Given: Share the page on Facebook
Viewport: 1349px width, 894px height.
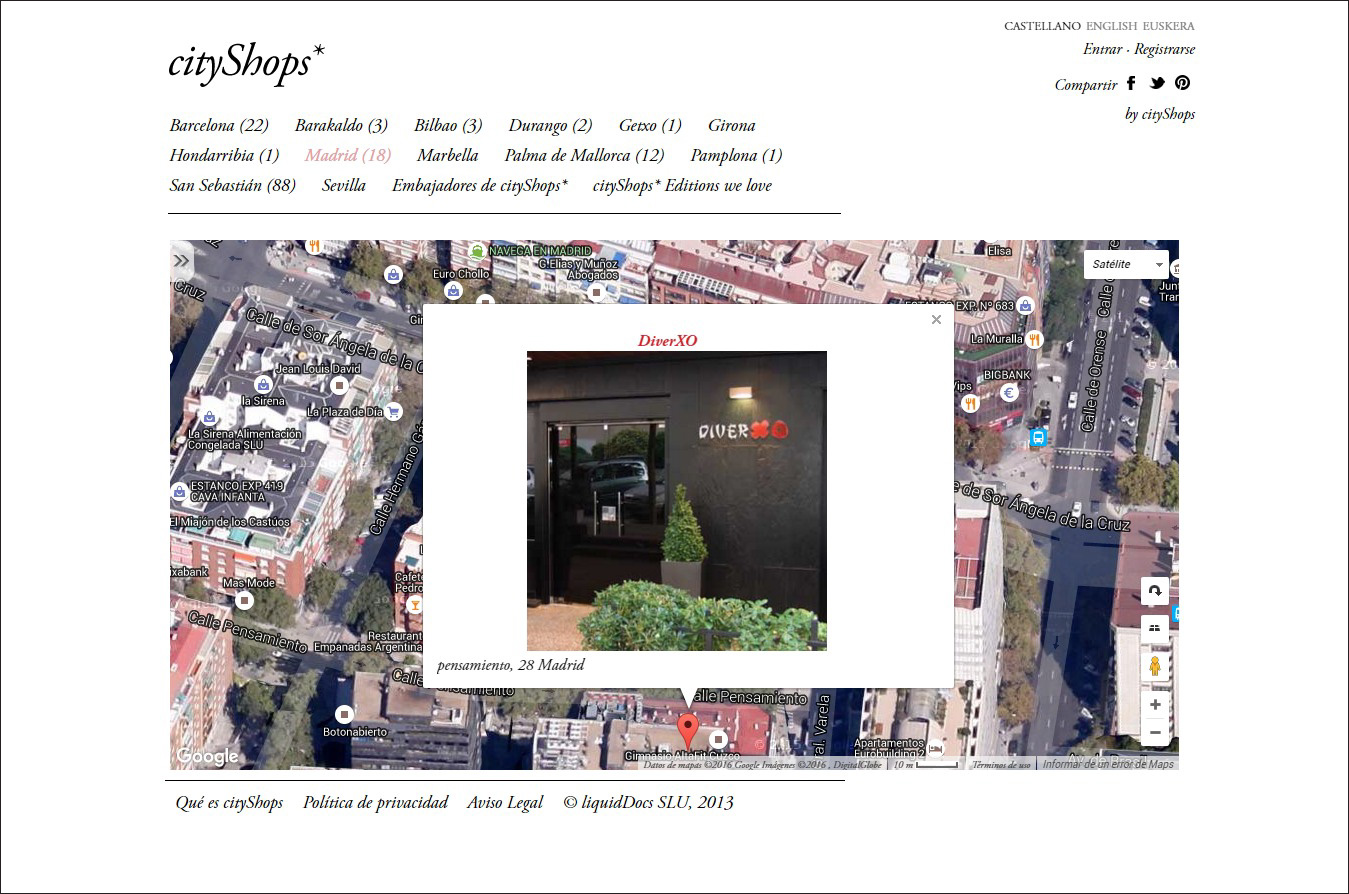Looking at the screenshot, I should (x=1131, y=84).
